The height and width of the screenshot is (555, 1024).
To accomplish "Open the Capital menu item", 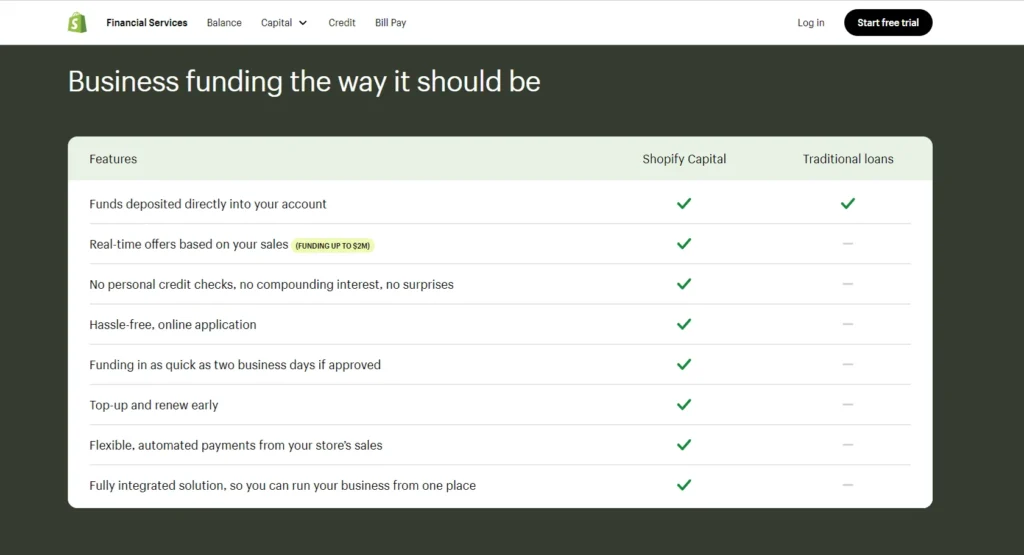I will coord(276,23).
